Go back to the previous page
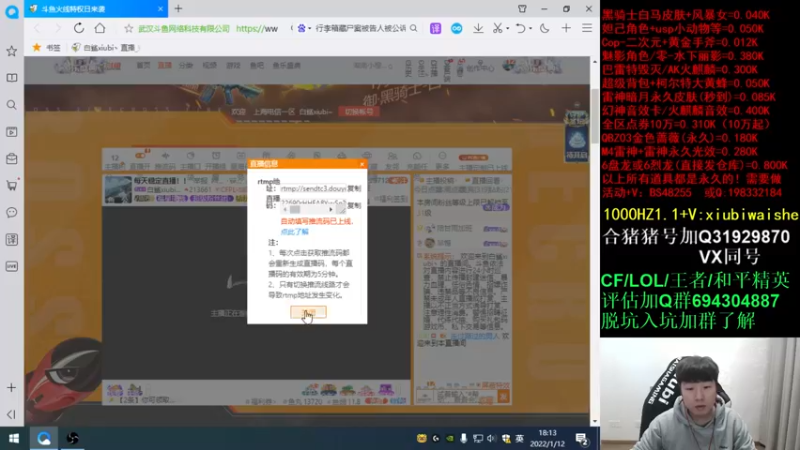The width and height of the screenshot is (800, 450). tap(37, 28)
